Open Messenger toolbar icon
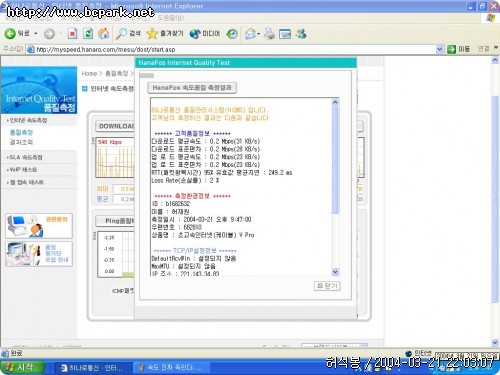The height and width of the screenshot is (375, 500). 301,33
